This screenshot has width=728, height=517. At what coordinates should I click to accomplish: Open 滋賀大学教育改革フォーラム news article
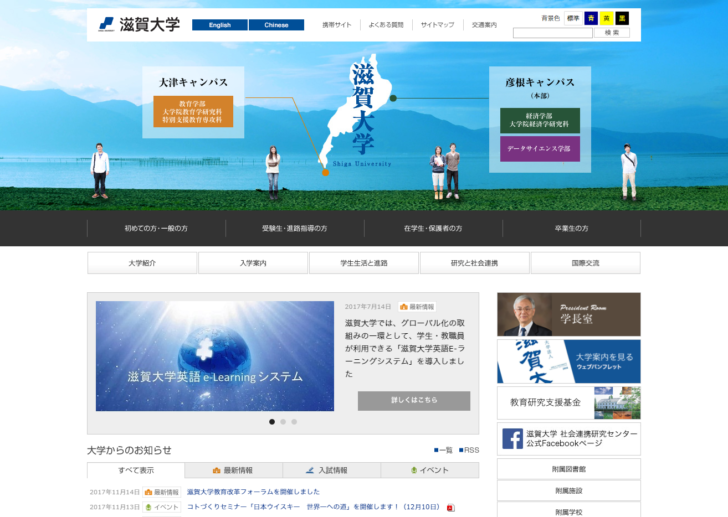(x=254, y=492)
